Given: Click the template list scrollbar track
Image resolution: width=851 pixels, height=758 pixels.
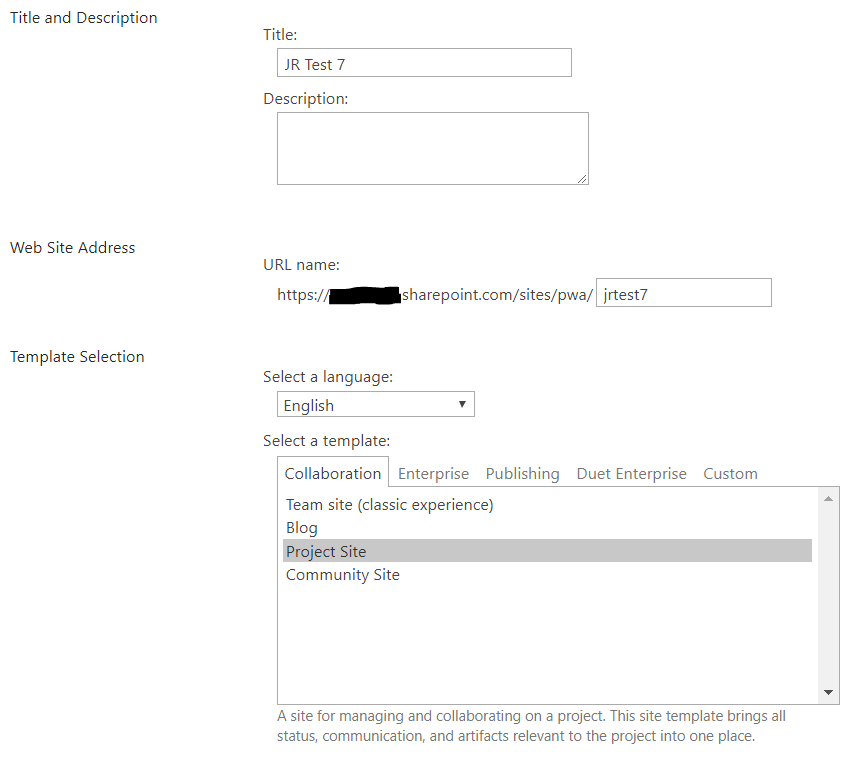Looking at the screenshot, I should [828, 596].
